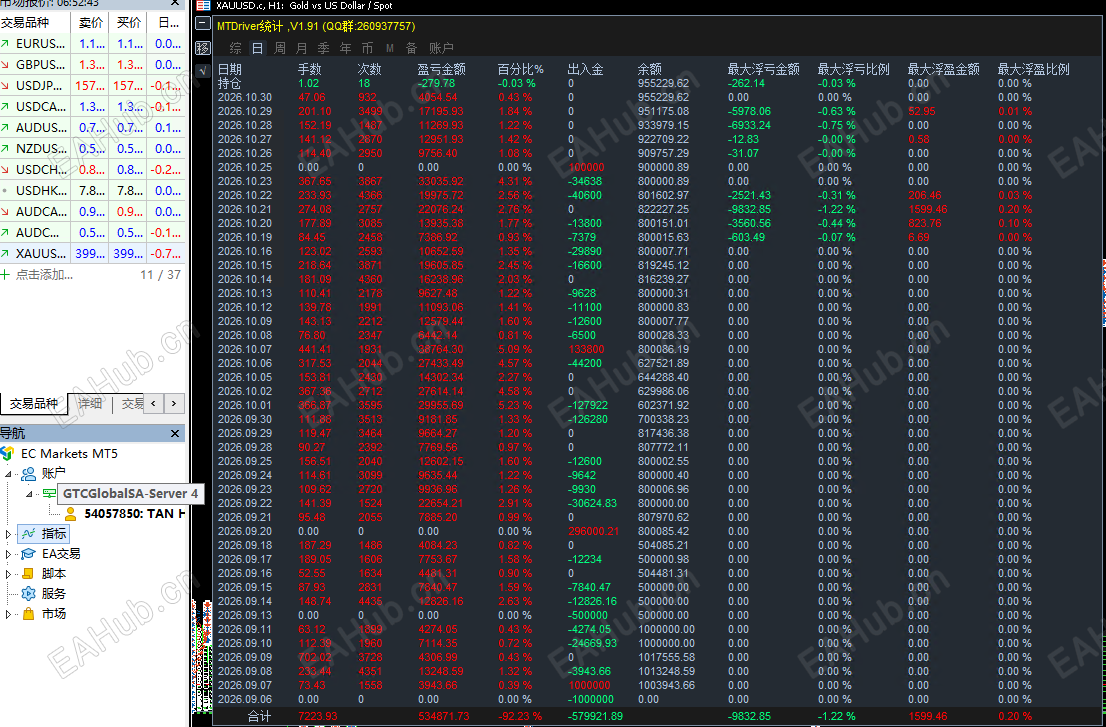Select the 周 weekly statistics tab
This screenshot has height=727, width=1106.
[280, 48]
